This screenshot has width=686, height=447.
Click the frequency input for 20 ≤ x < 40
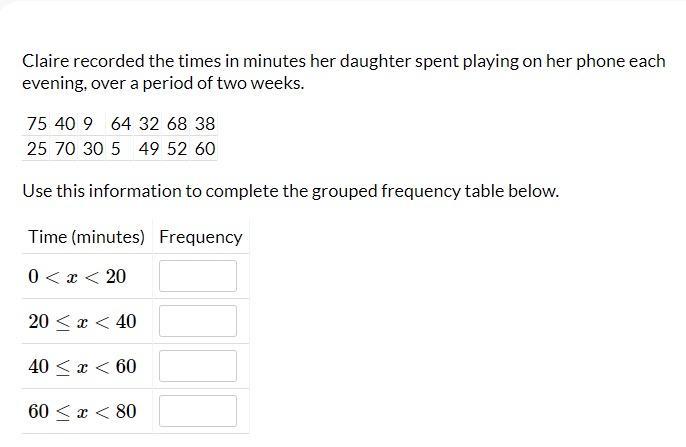coord(198,321)
